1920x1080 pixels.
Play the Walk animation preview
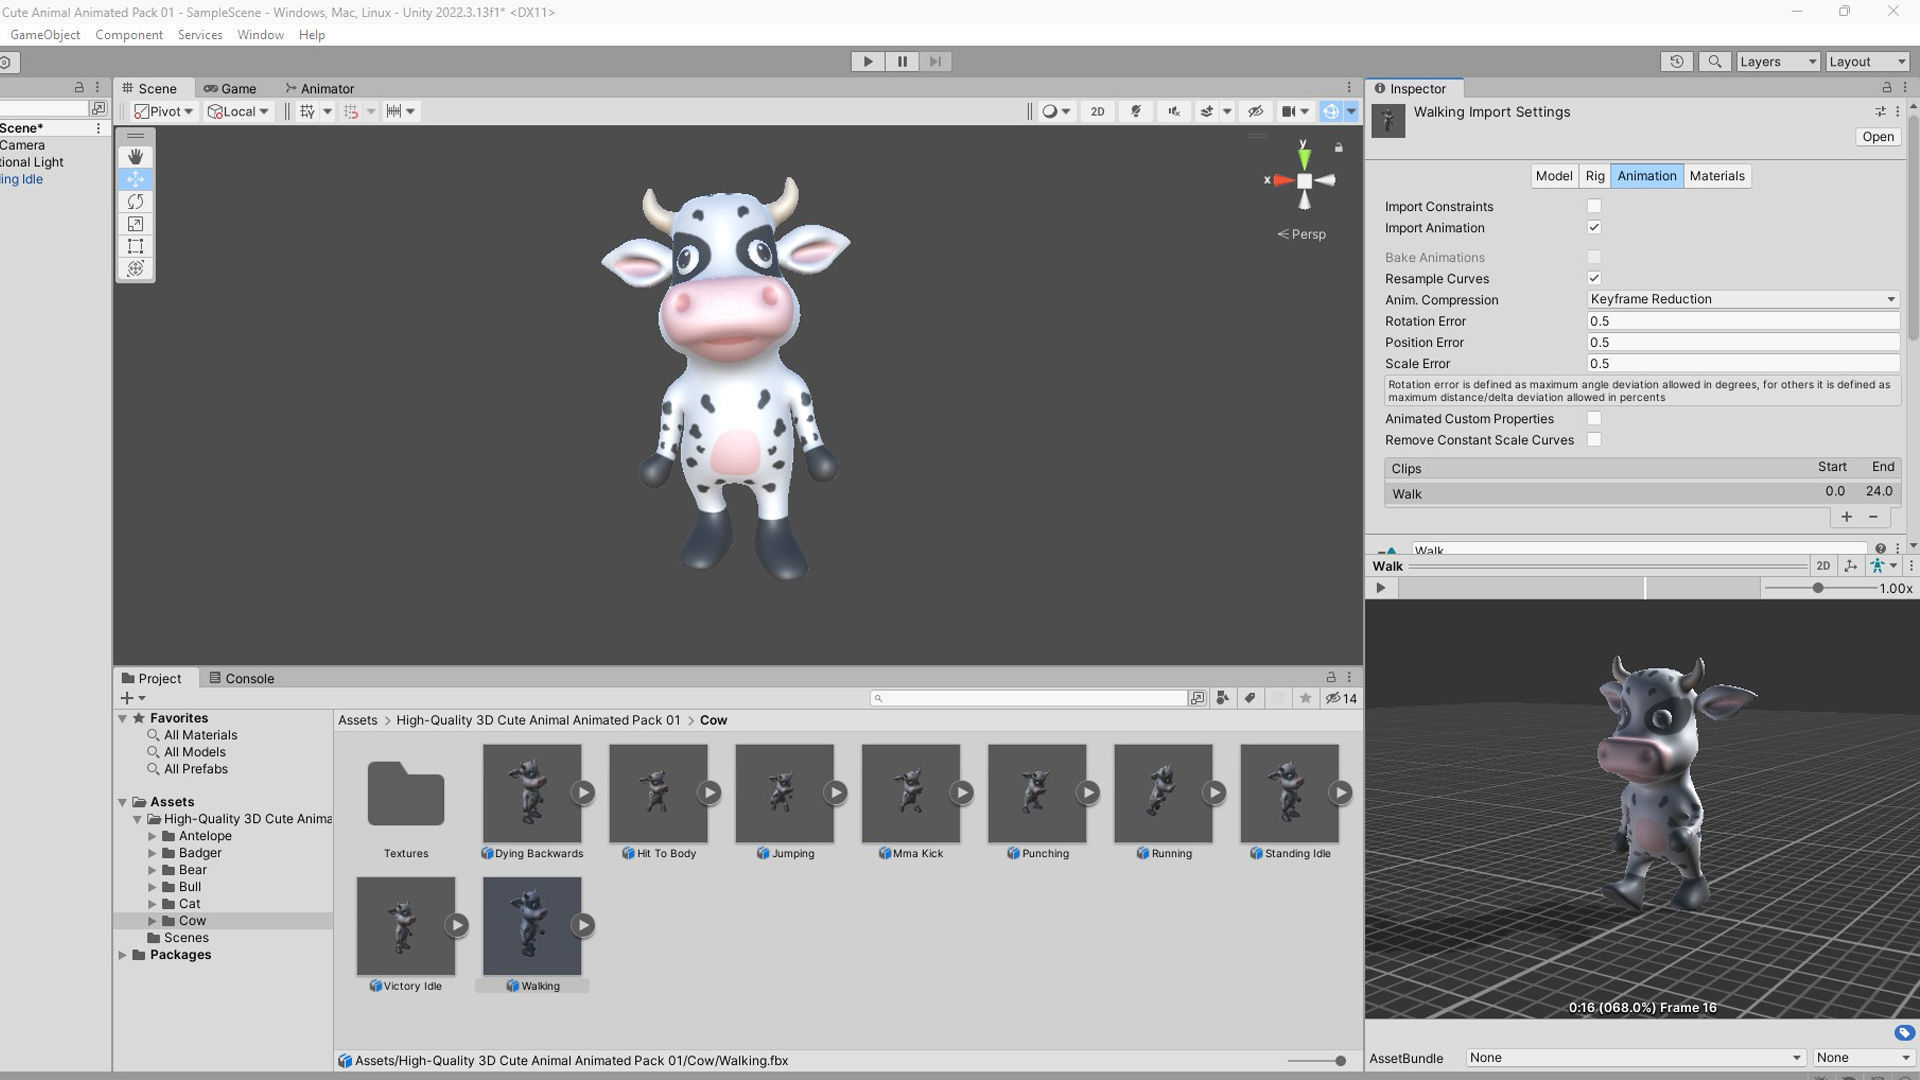click(x=1381, y=588)
